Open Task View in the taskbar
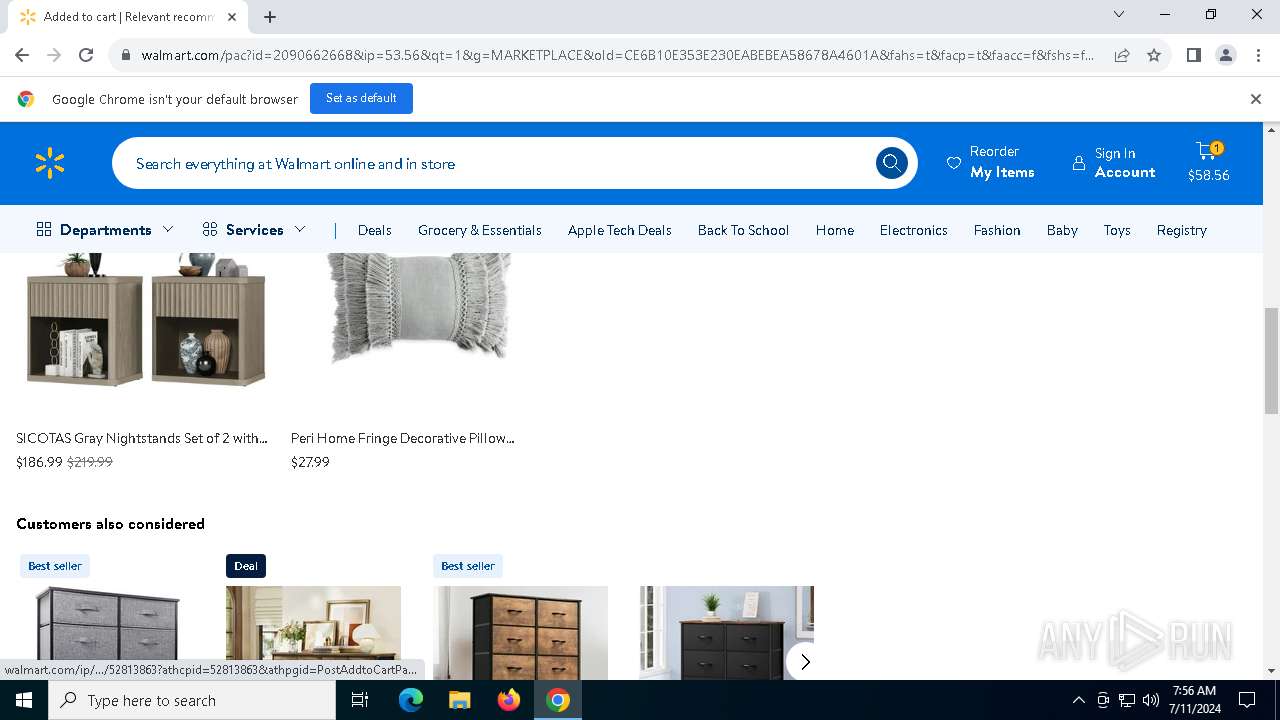1280x720 pixels. [x=360, y=700]
